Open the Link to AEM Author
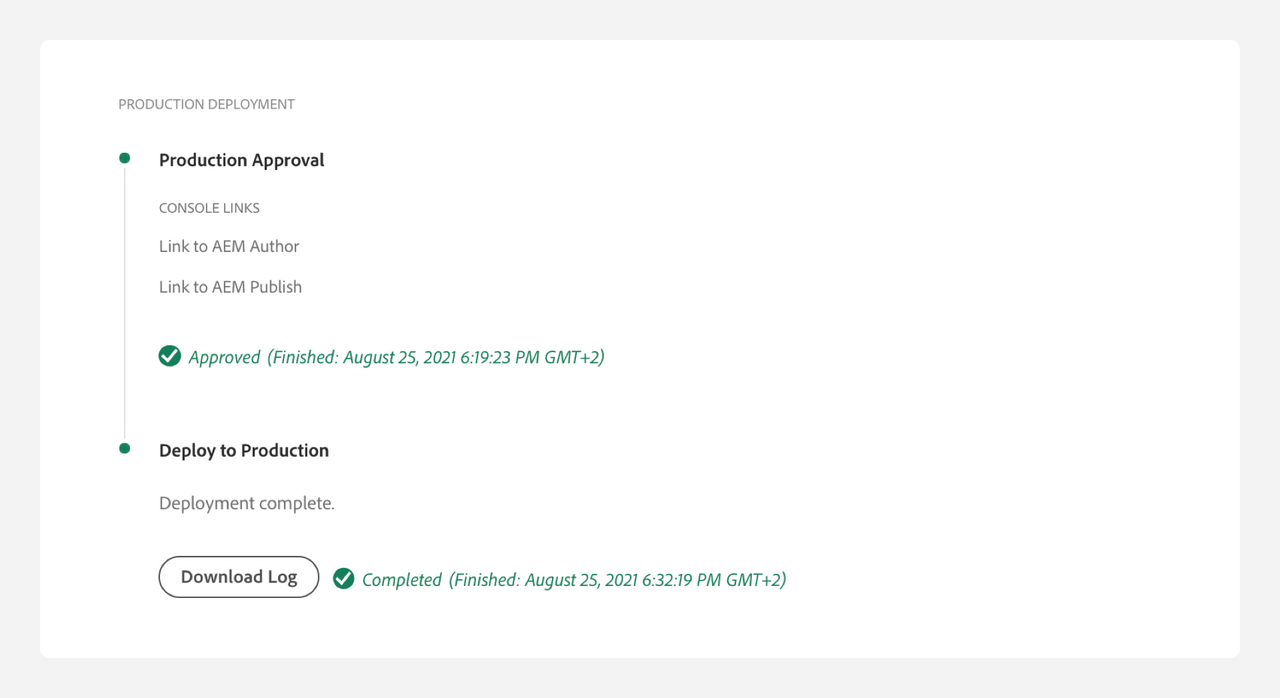Screen dimensions: 1280x698 229,246
